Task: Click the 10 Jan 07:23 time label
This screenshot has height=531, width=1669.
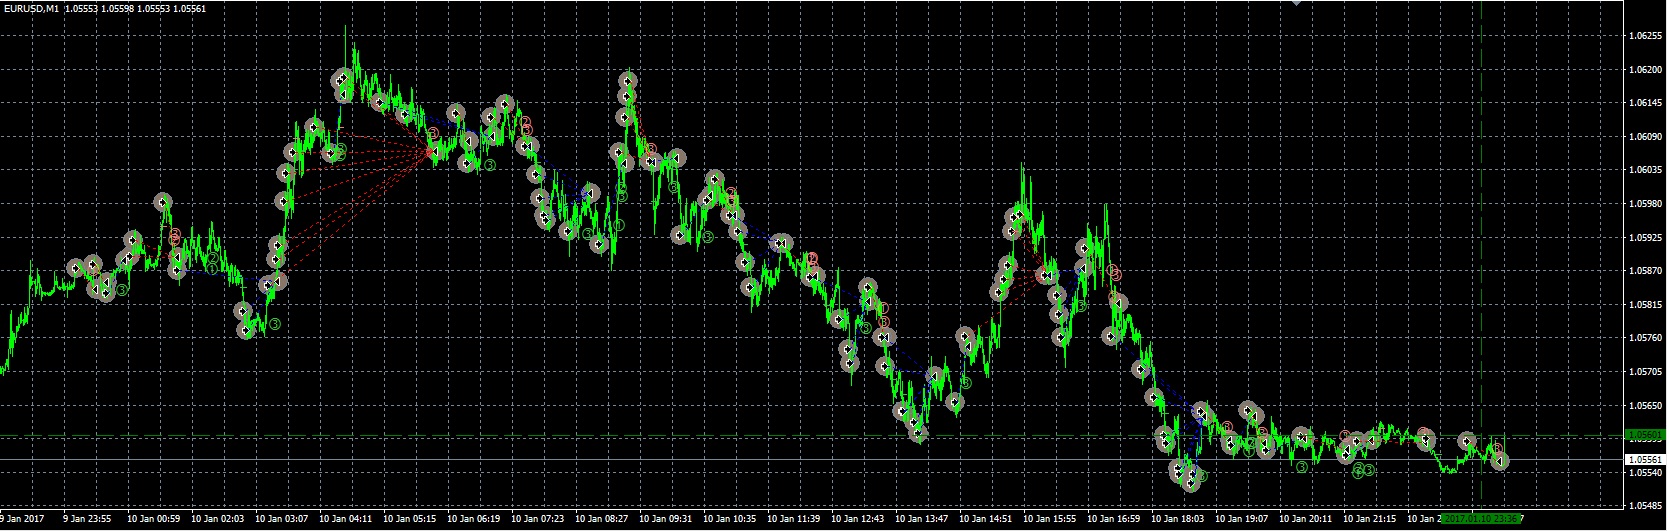Action: pyautogui.click(x=538, y=520)
